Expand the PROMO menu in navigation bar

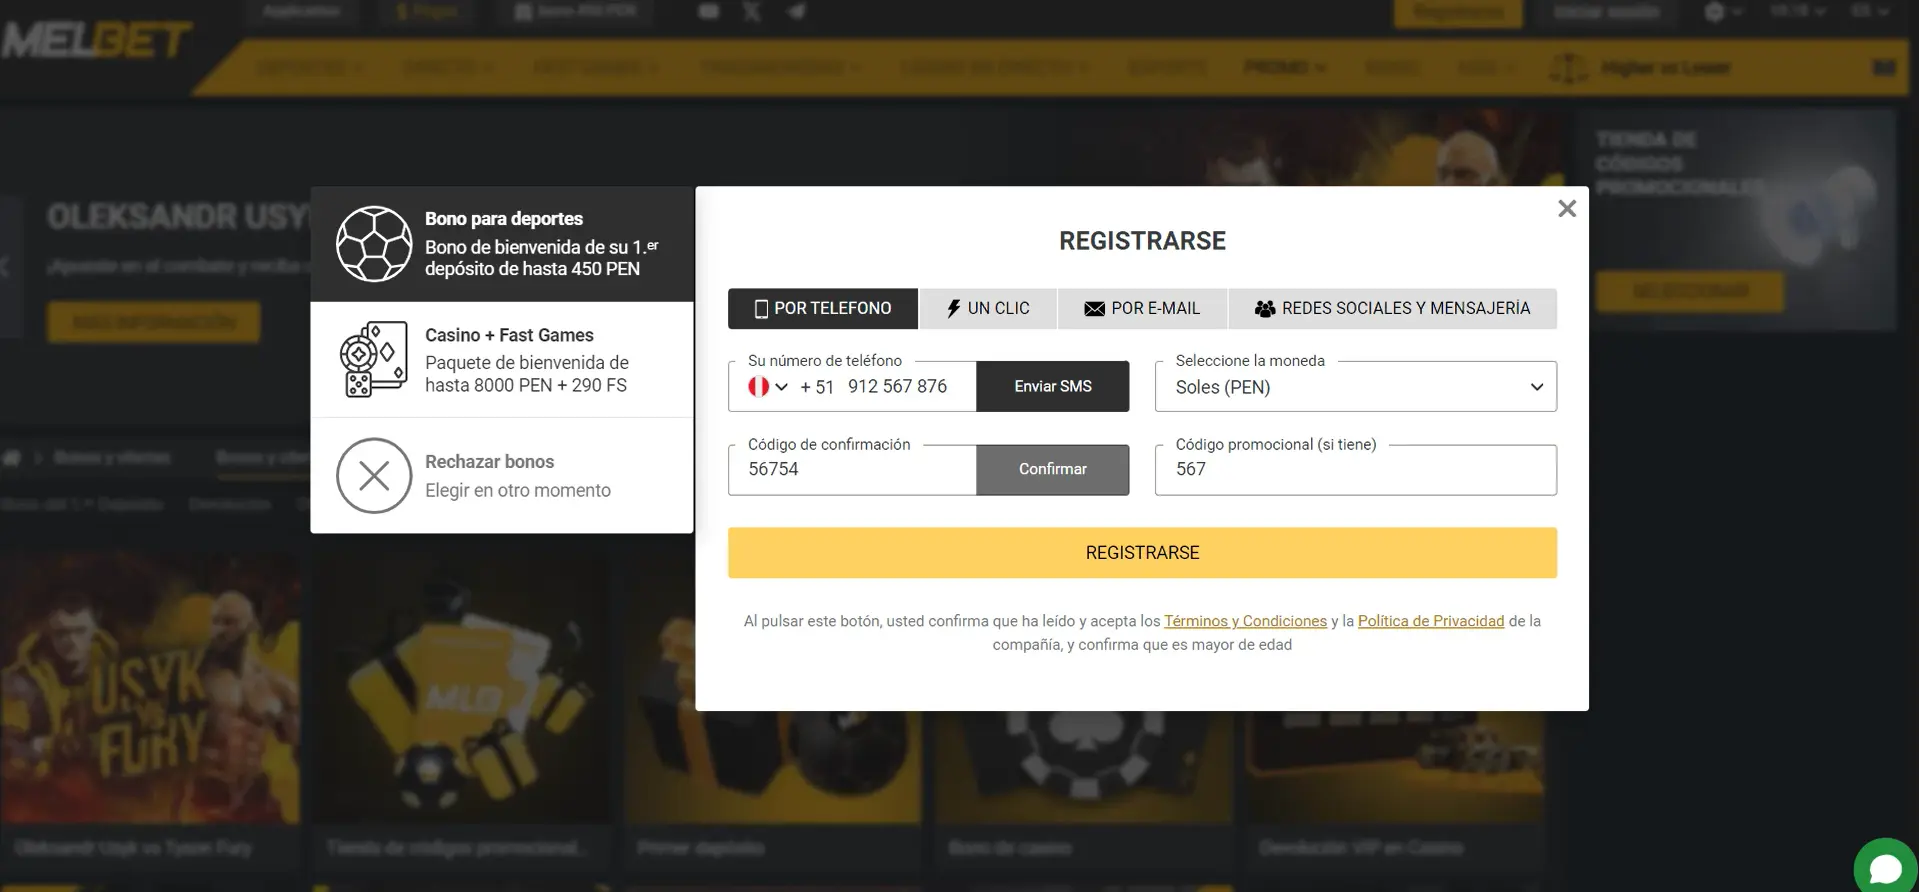(1285, 67)
